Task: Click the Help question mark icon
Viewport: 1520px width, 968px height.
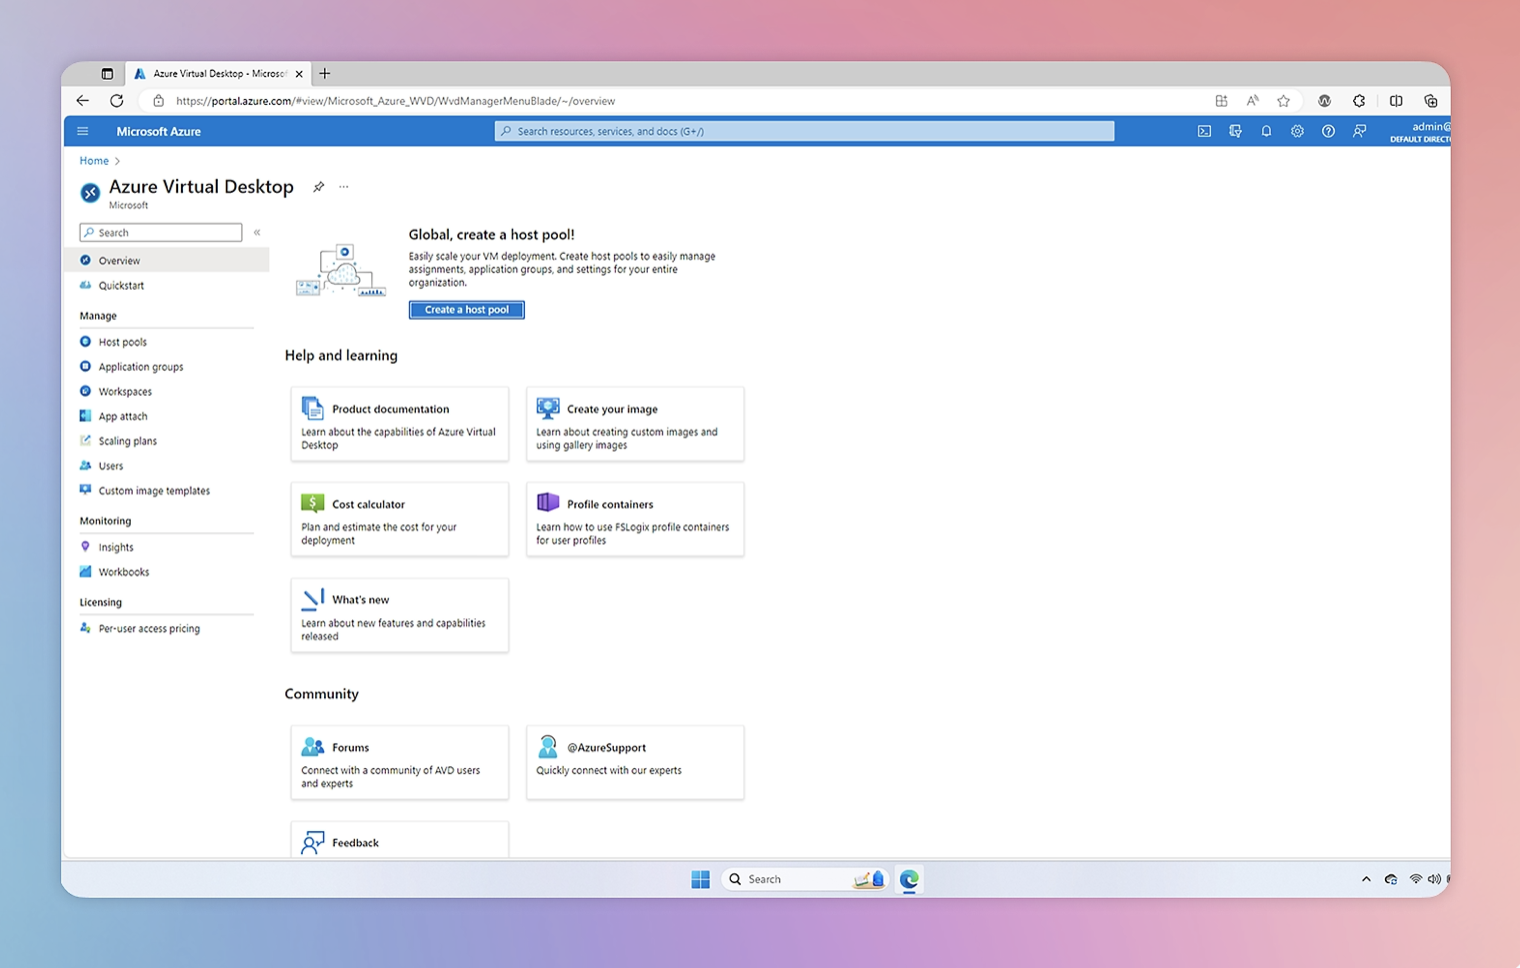Action: pos(1328,131)
